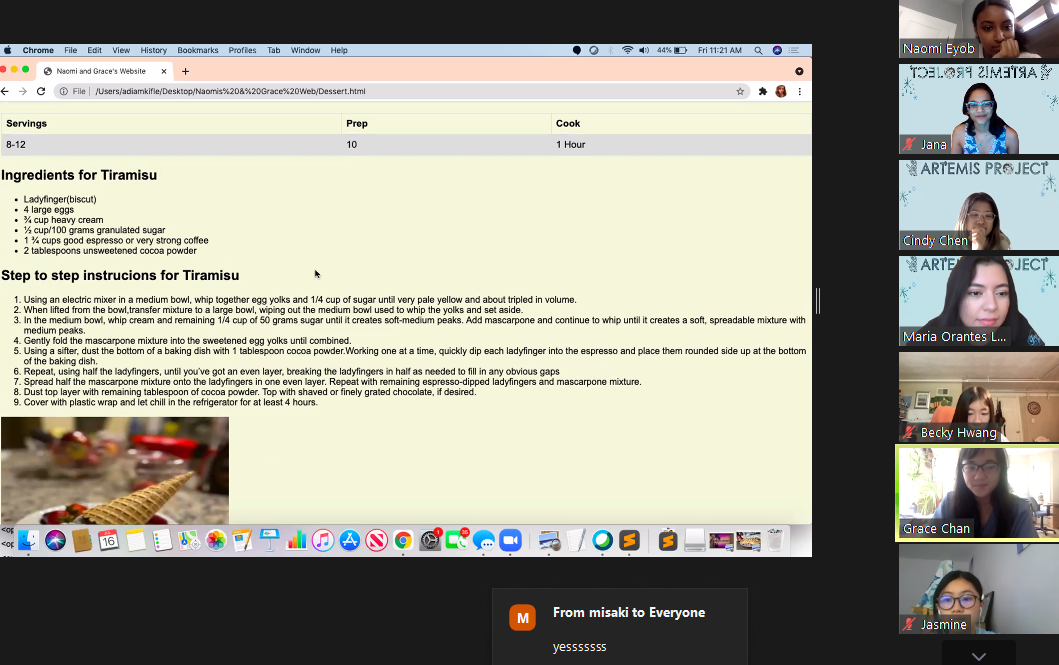This screenshot has width=1059, height=665.
Task: Open the News app in Dock
Action: 376,540
